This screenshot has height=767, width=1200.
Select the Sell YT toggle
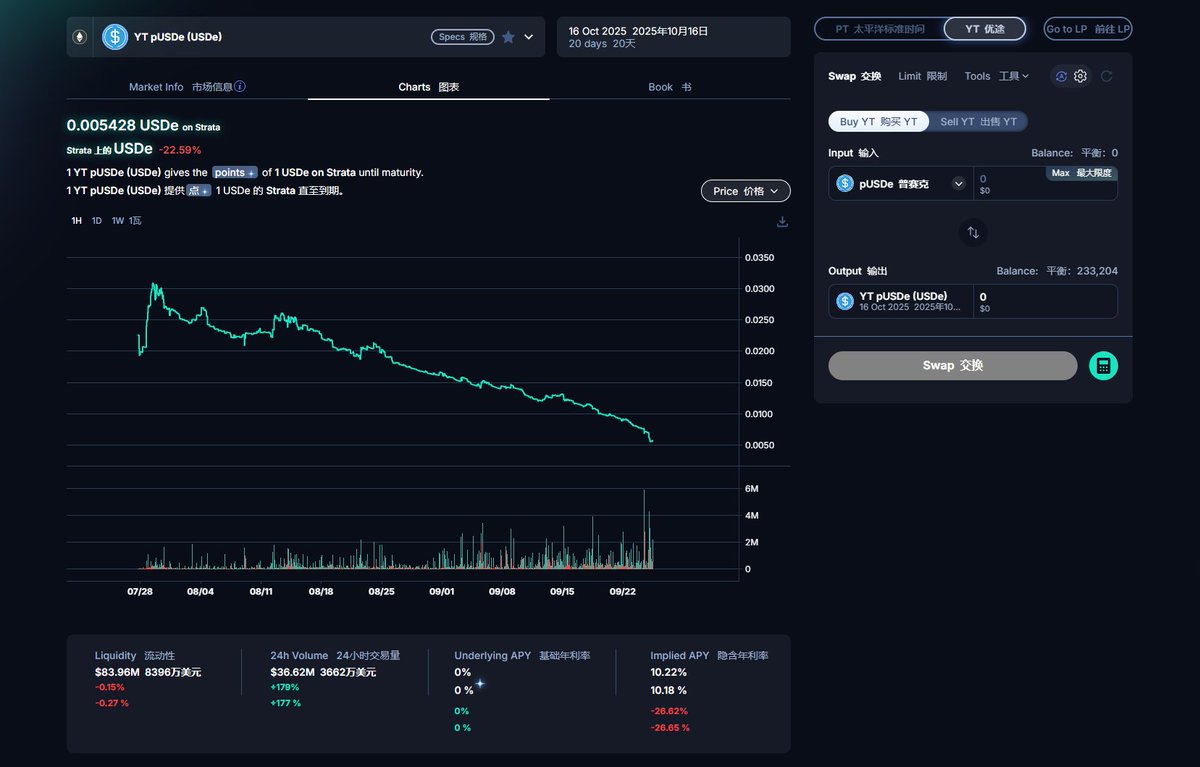978,122
